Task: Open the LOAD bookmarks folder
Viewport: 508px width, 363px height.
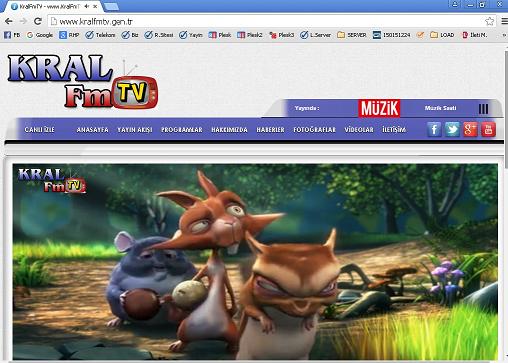Action: [442, 35]
